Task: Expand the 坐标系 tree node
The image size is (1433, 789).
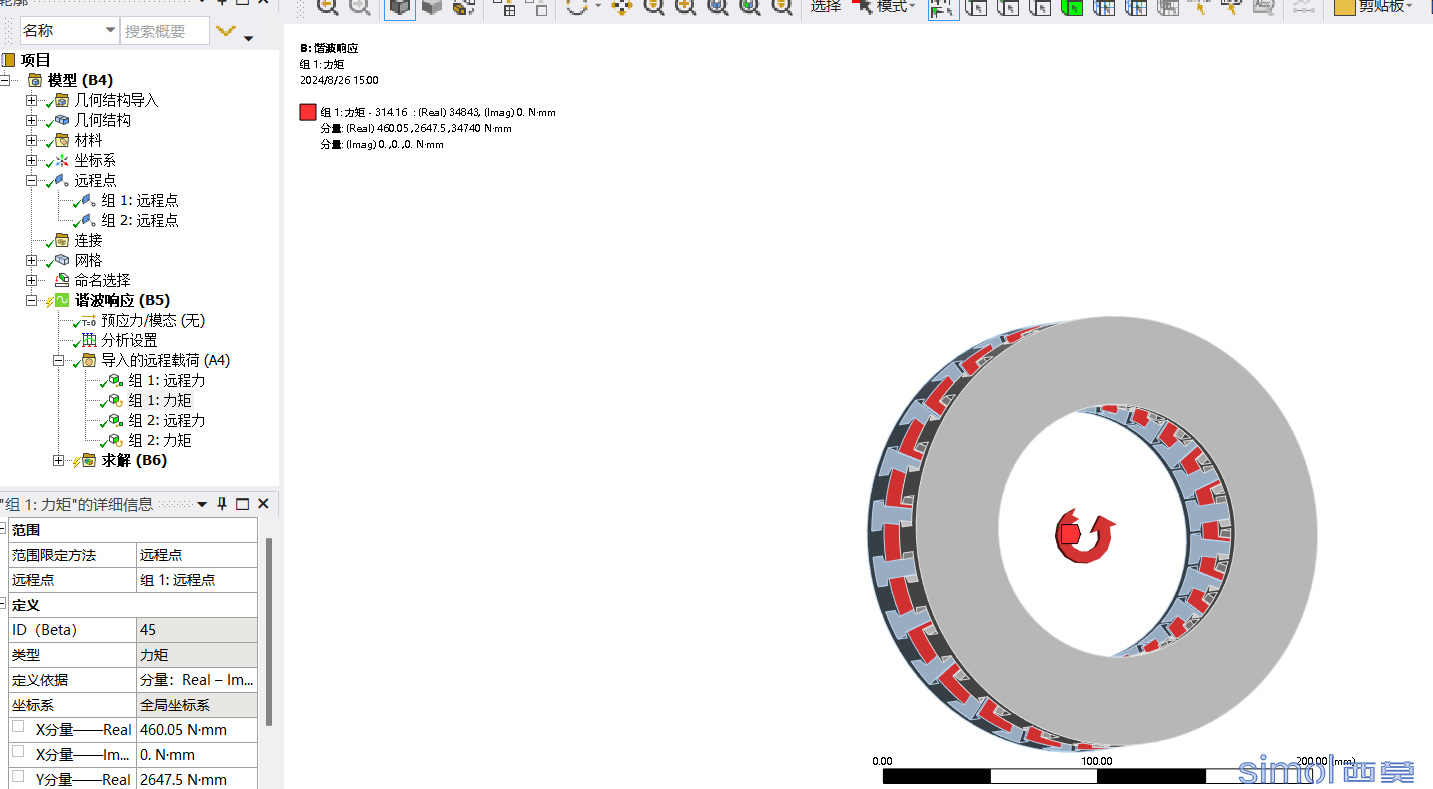Action: [x=32, y=160]
